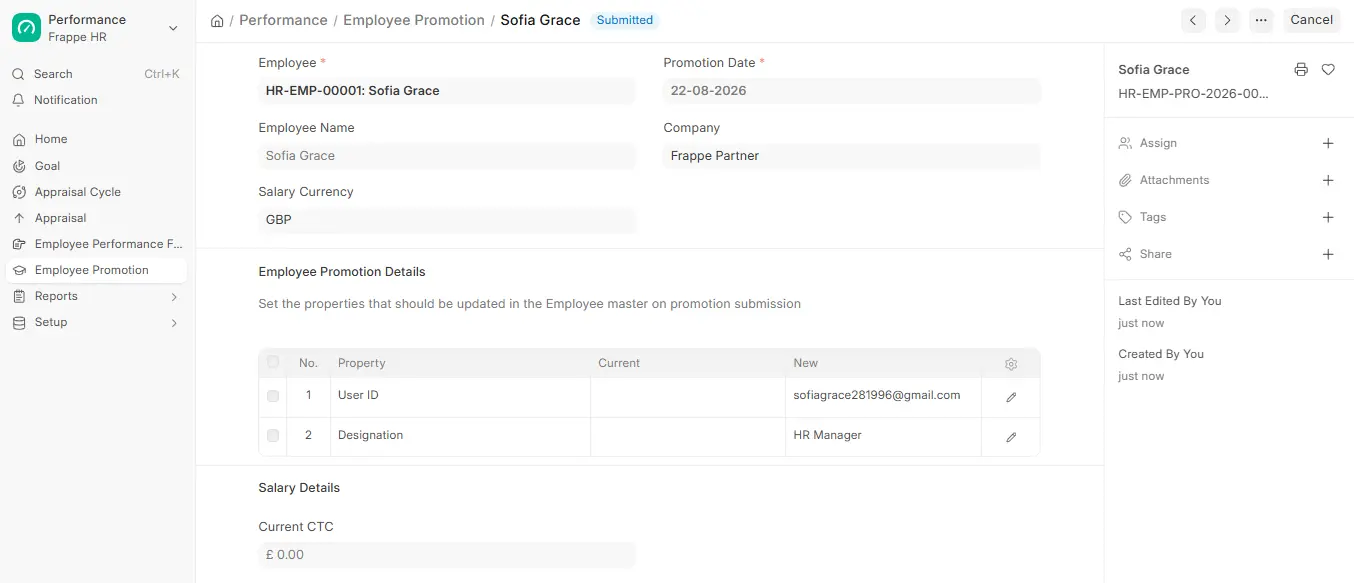Open the Performance workspace switcher chevron
The height and width of the screenshot is (583, 1354).
click(x=173, y=28)
